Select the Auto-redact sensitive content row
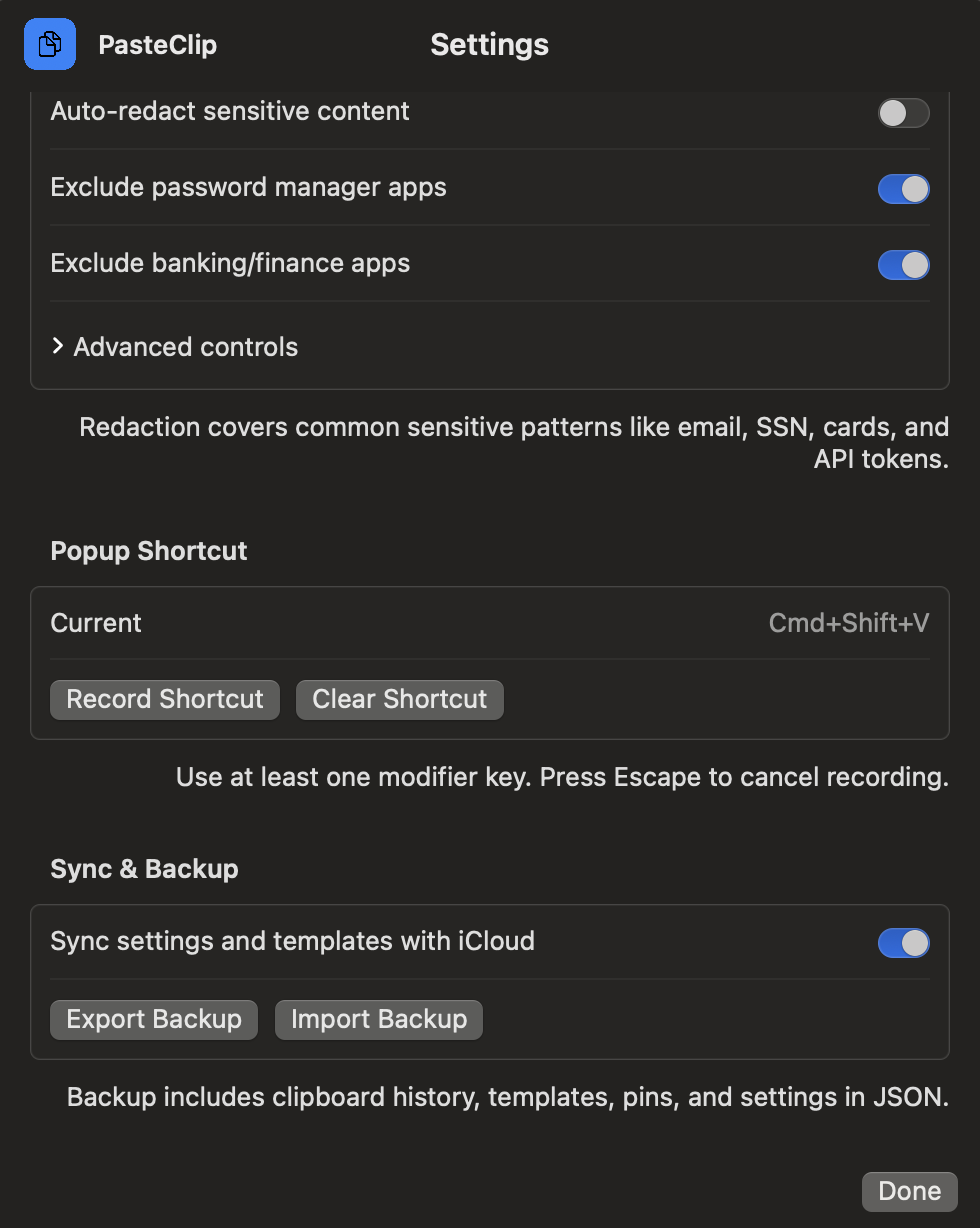 point(230,112)
